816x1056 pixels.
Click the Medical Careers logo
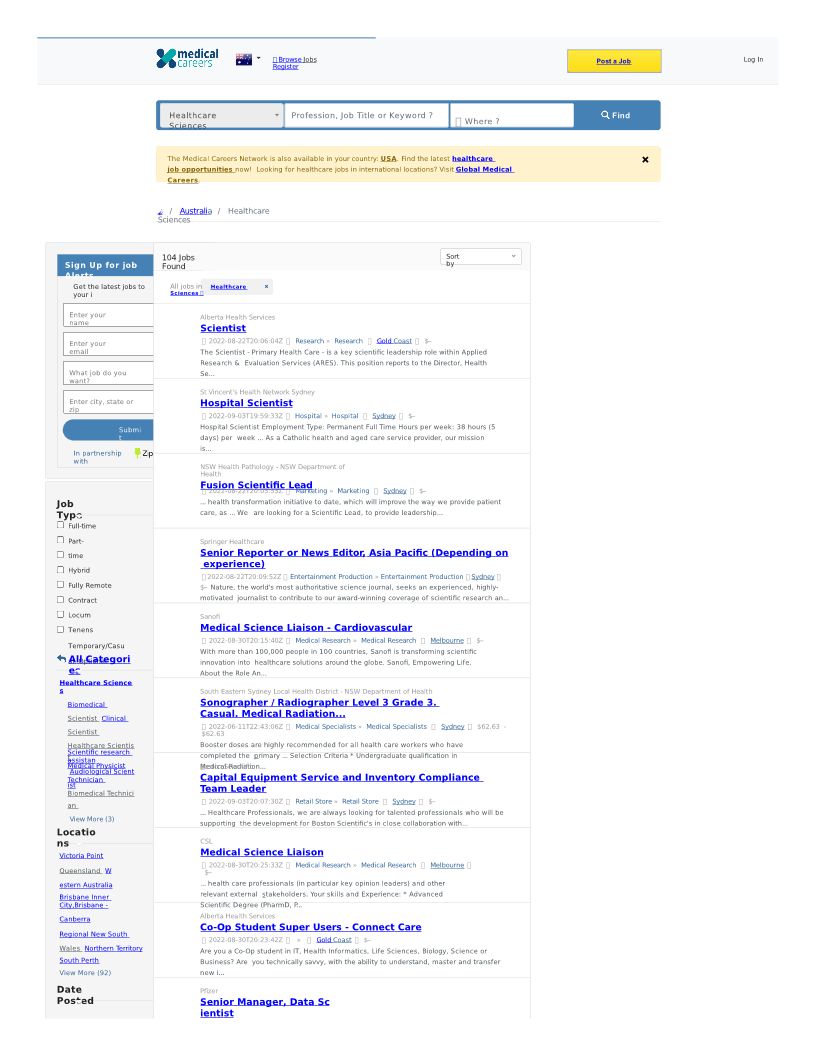pyautogui.click(x=185, y=59)
